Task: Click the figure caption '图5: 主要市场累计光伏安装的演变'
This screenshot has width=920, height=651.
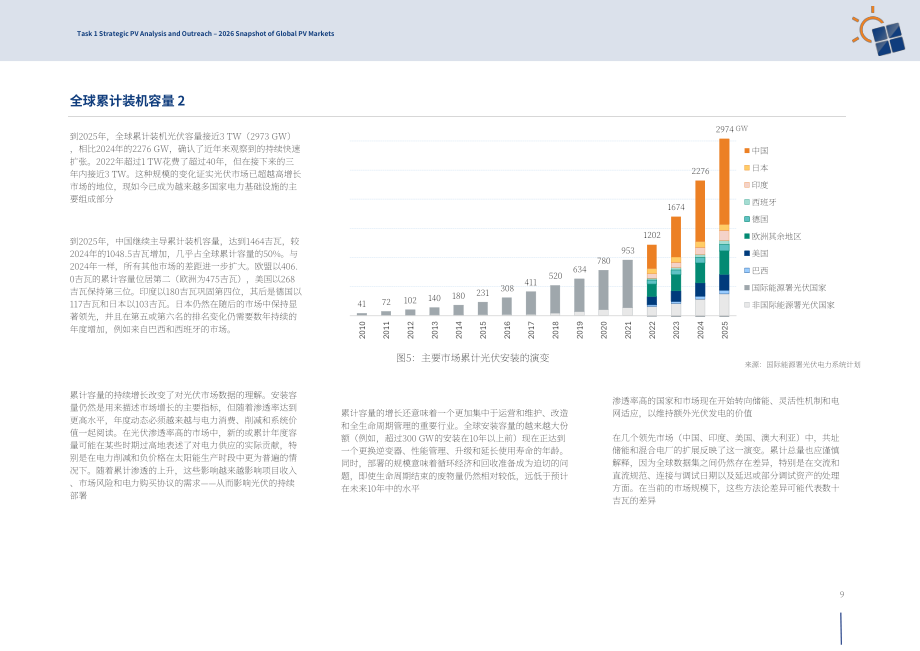Action: click(x=472, y=358)
